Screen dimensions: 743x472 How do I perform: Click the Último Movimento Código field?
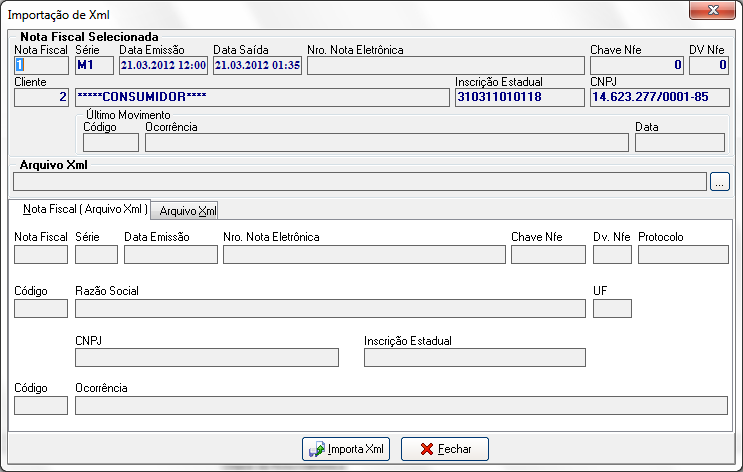click(x=111, y=142)
